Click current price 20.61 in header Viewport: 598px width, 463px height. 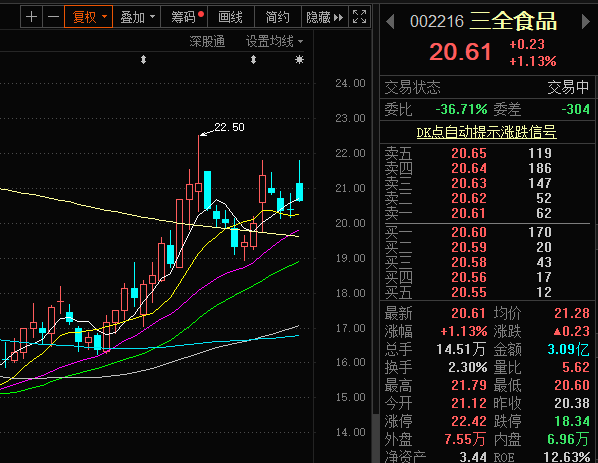coord(460,52)
